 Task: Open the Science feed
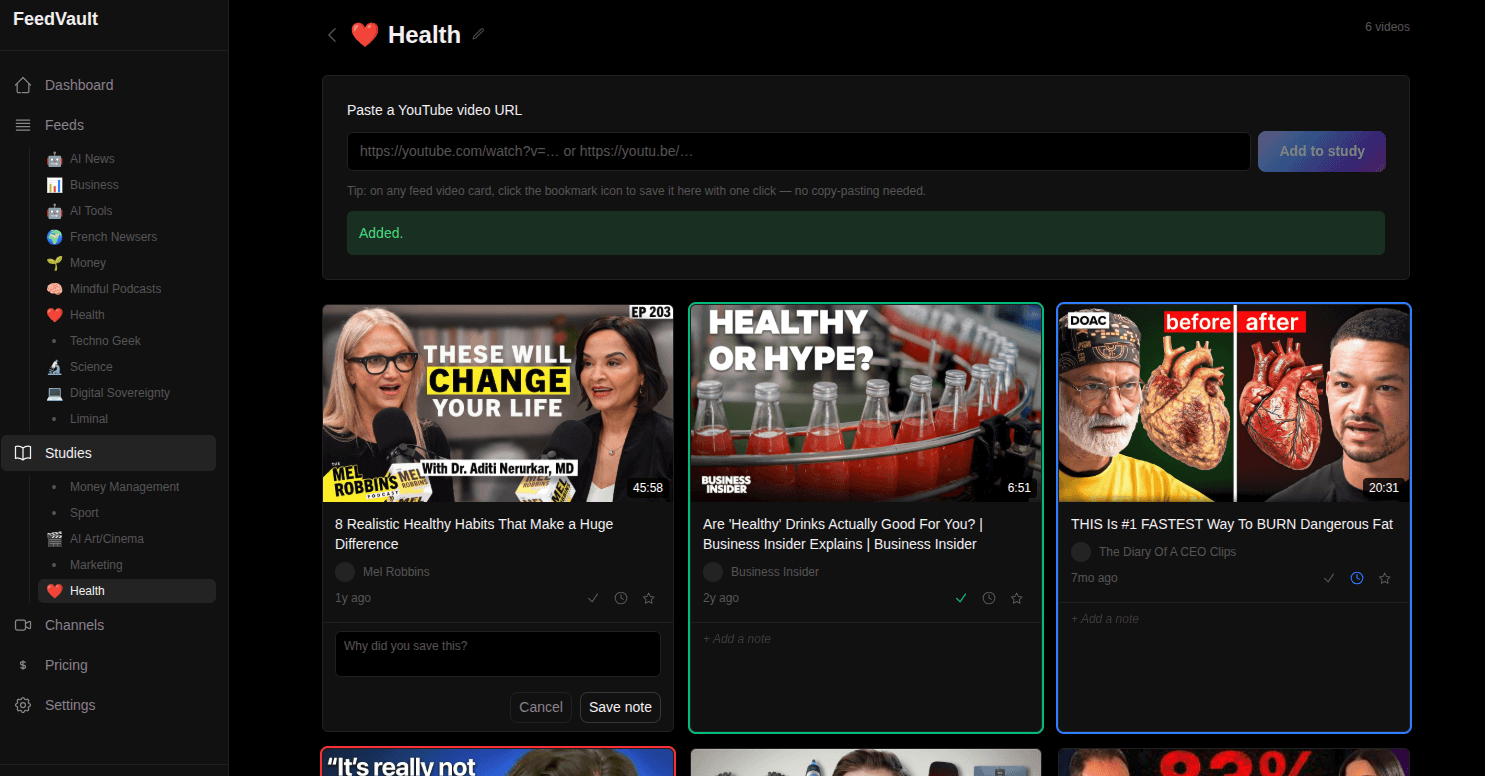point(127,367)
